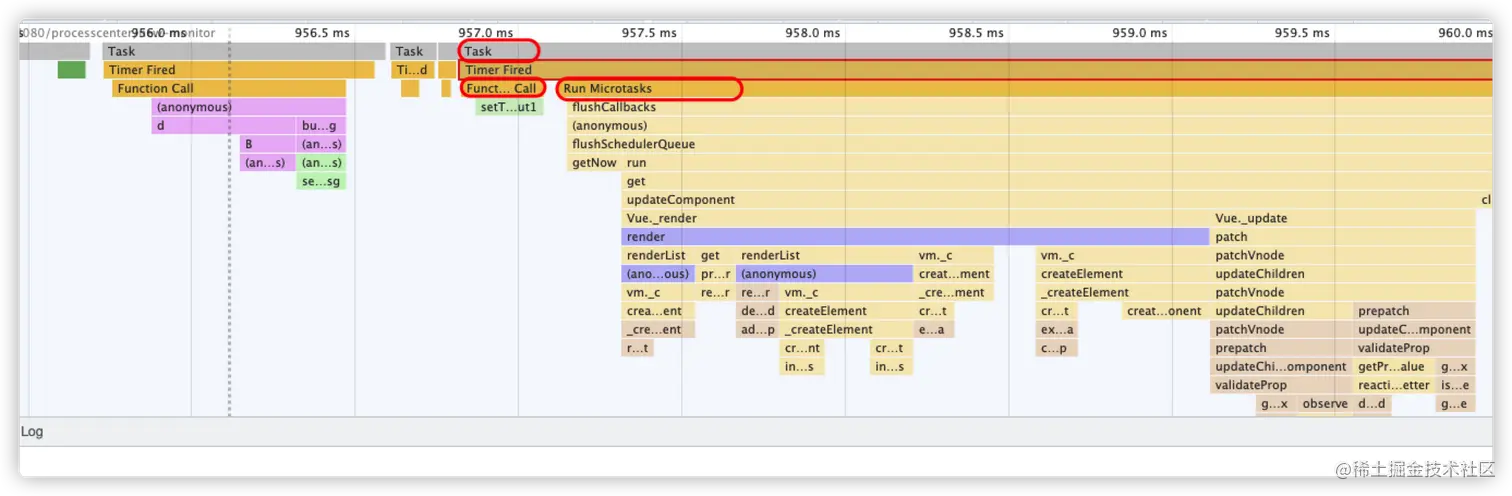Screen dimensions: 1512x496
Task: Select the beige '(anonymous)' entry below flushCallbacks
Action: click(x=1030, y=126)
